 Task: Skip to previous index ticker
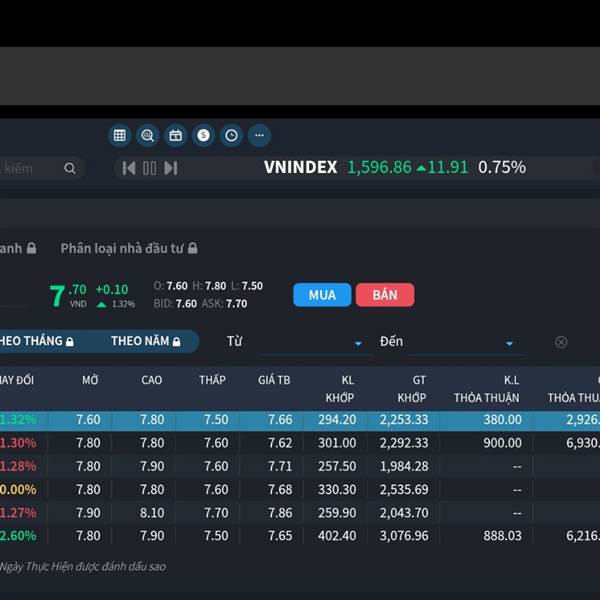click(x=129, y=168)
